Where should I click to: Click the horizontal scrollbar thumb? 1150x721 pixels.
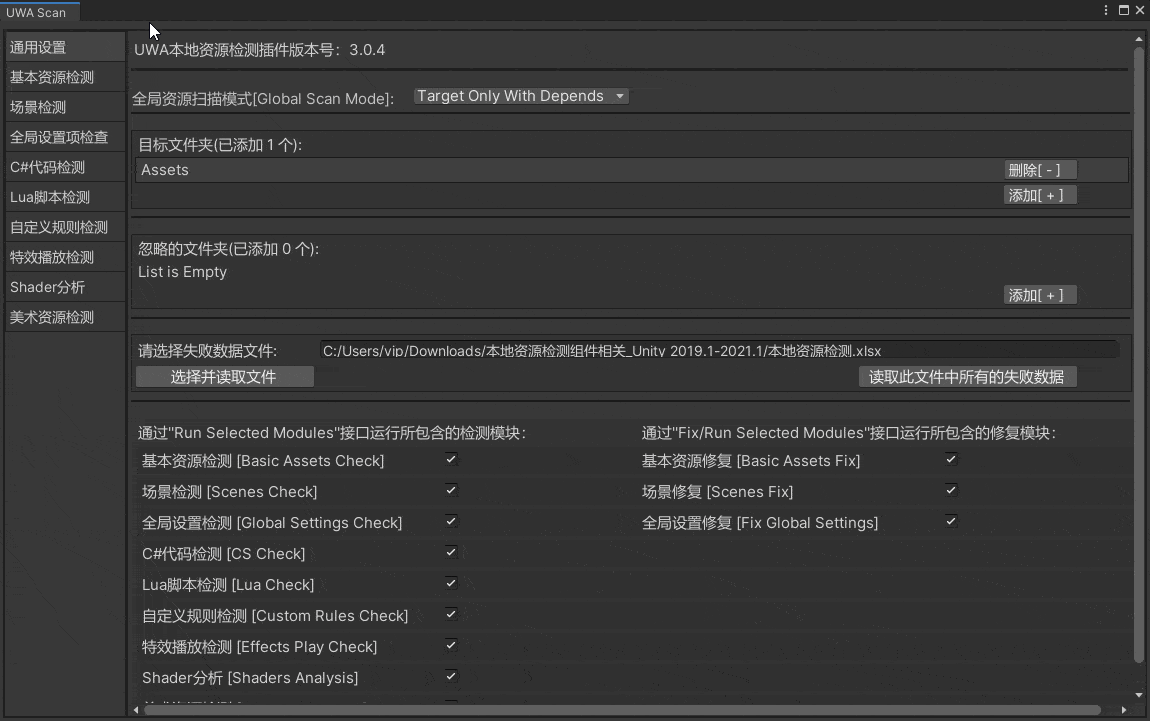pos(622,710)
